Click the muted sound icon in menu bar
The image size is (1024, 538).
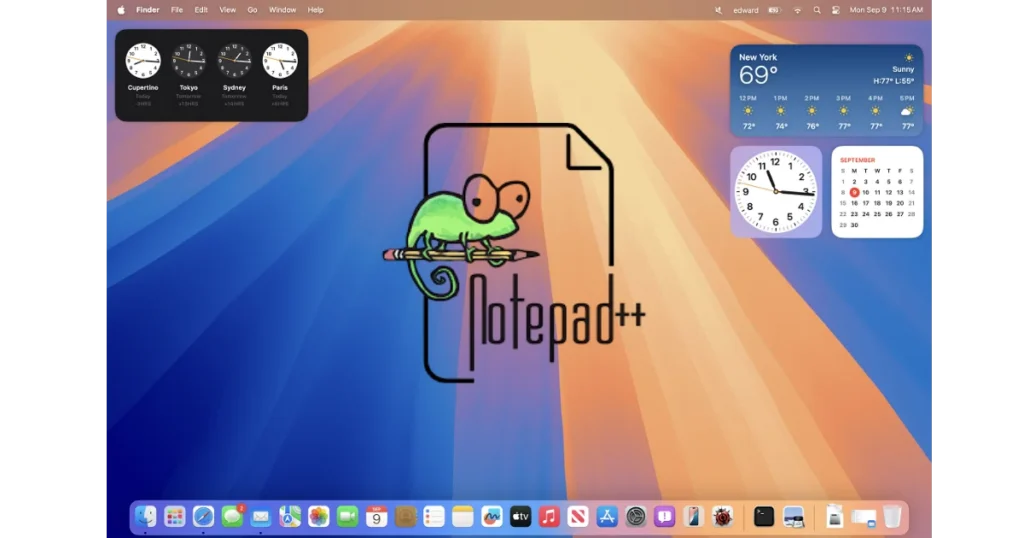click(x=718, y=10)
